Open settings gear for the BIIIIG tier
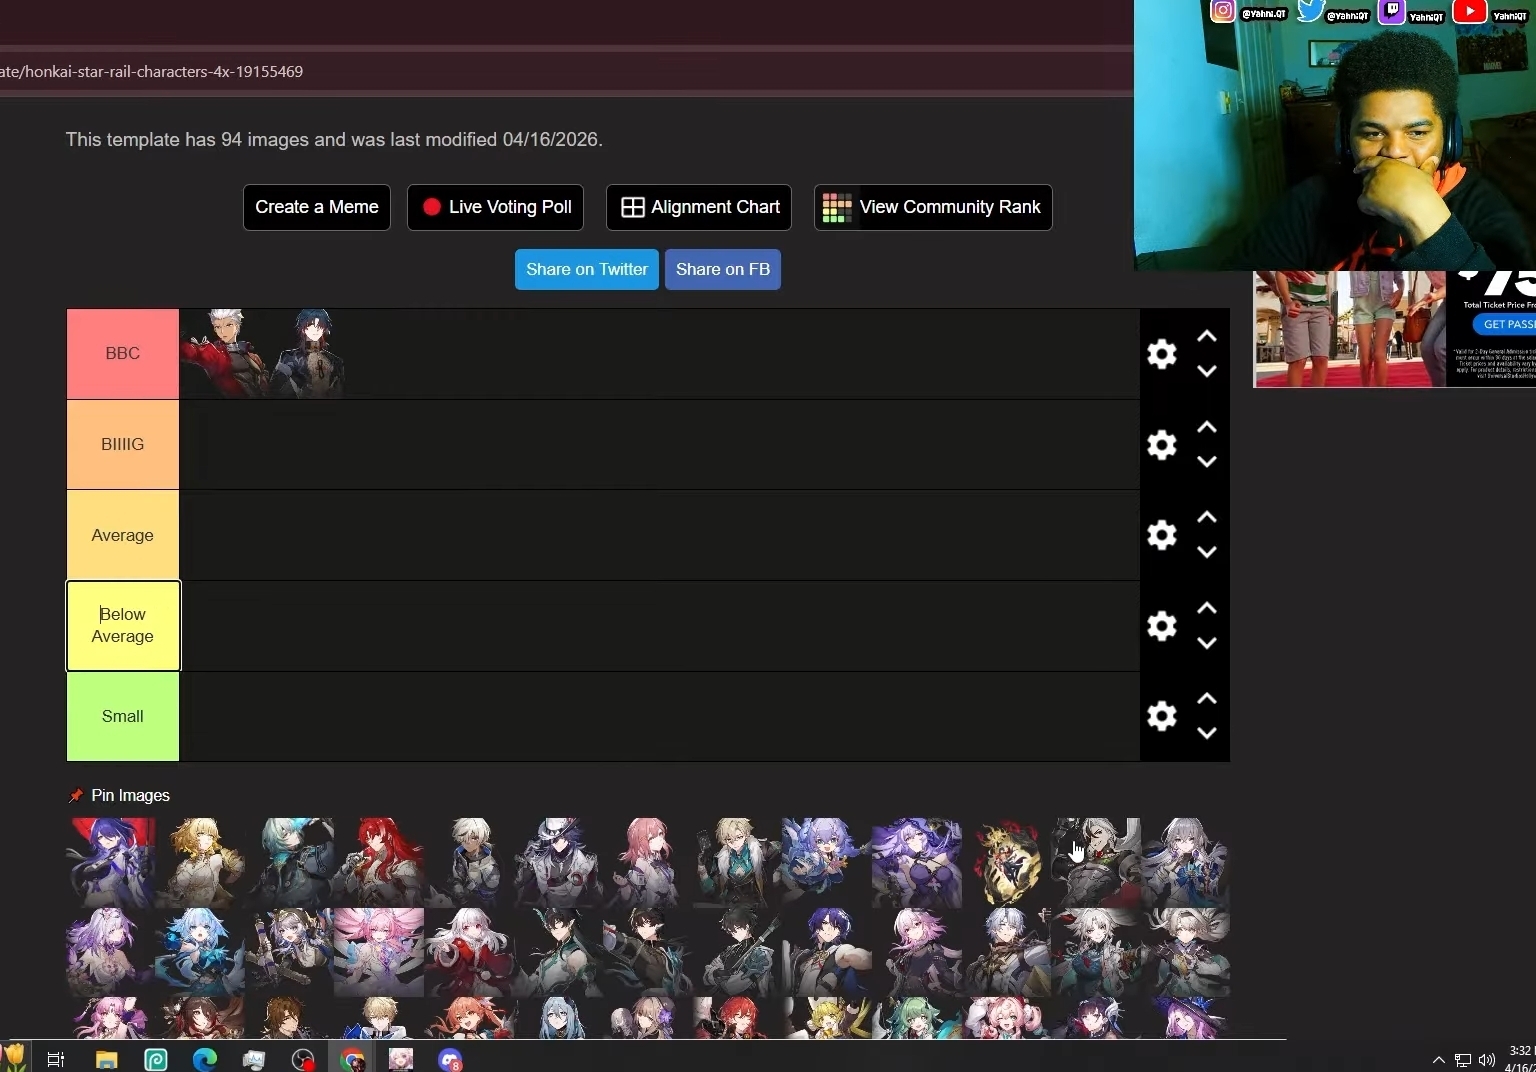This screenshot has height=1072, width=1536. tap(1161, 444)
